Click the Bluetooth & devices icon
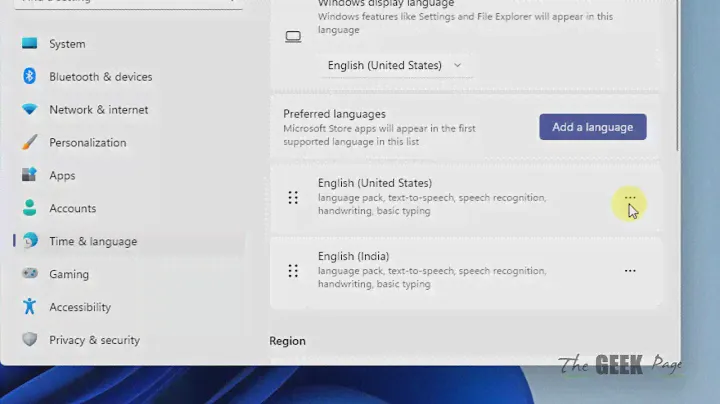Viewport: 720px width, 404px height. (x=30, y=77)
